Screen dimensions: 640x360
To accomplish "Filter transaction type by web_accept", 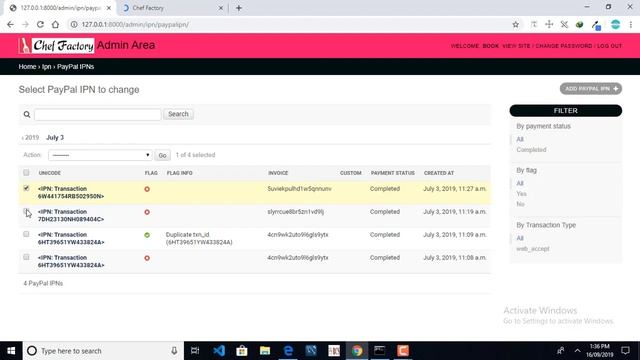I will (533, 249).
